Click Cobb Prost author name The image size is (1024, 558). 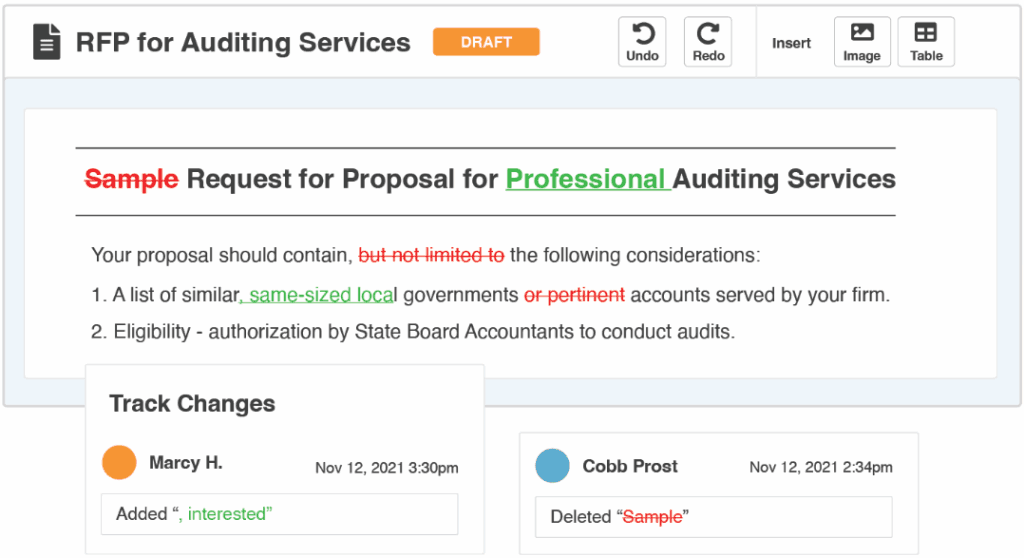(x=630, y=466)
